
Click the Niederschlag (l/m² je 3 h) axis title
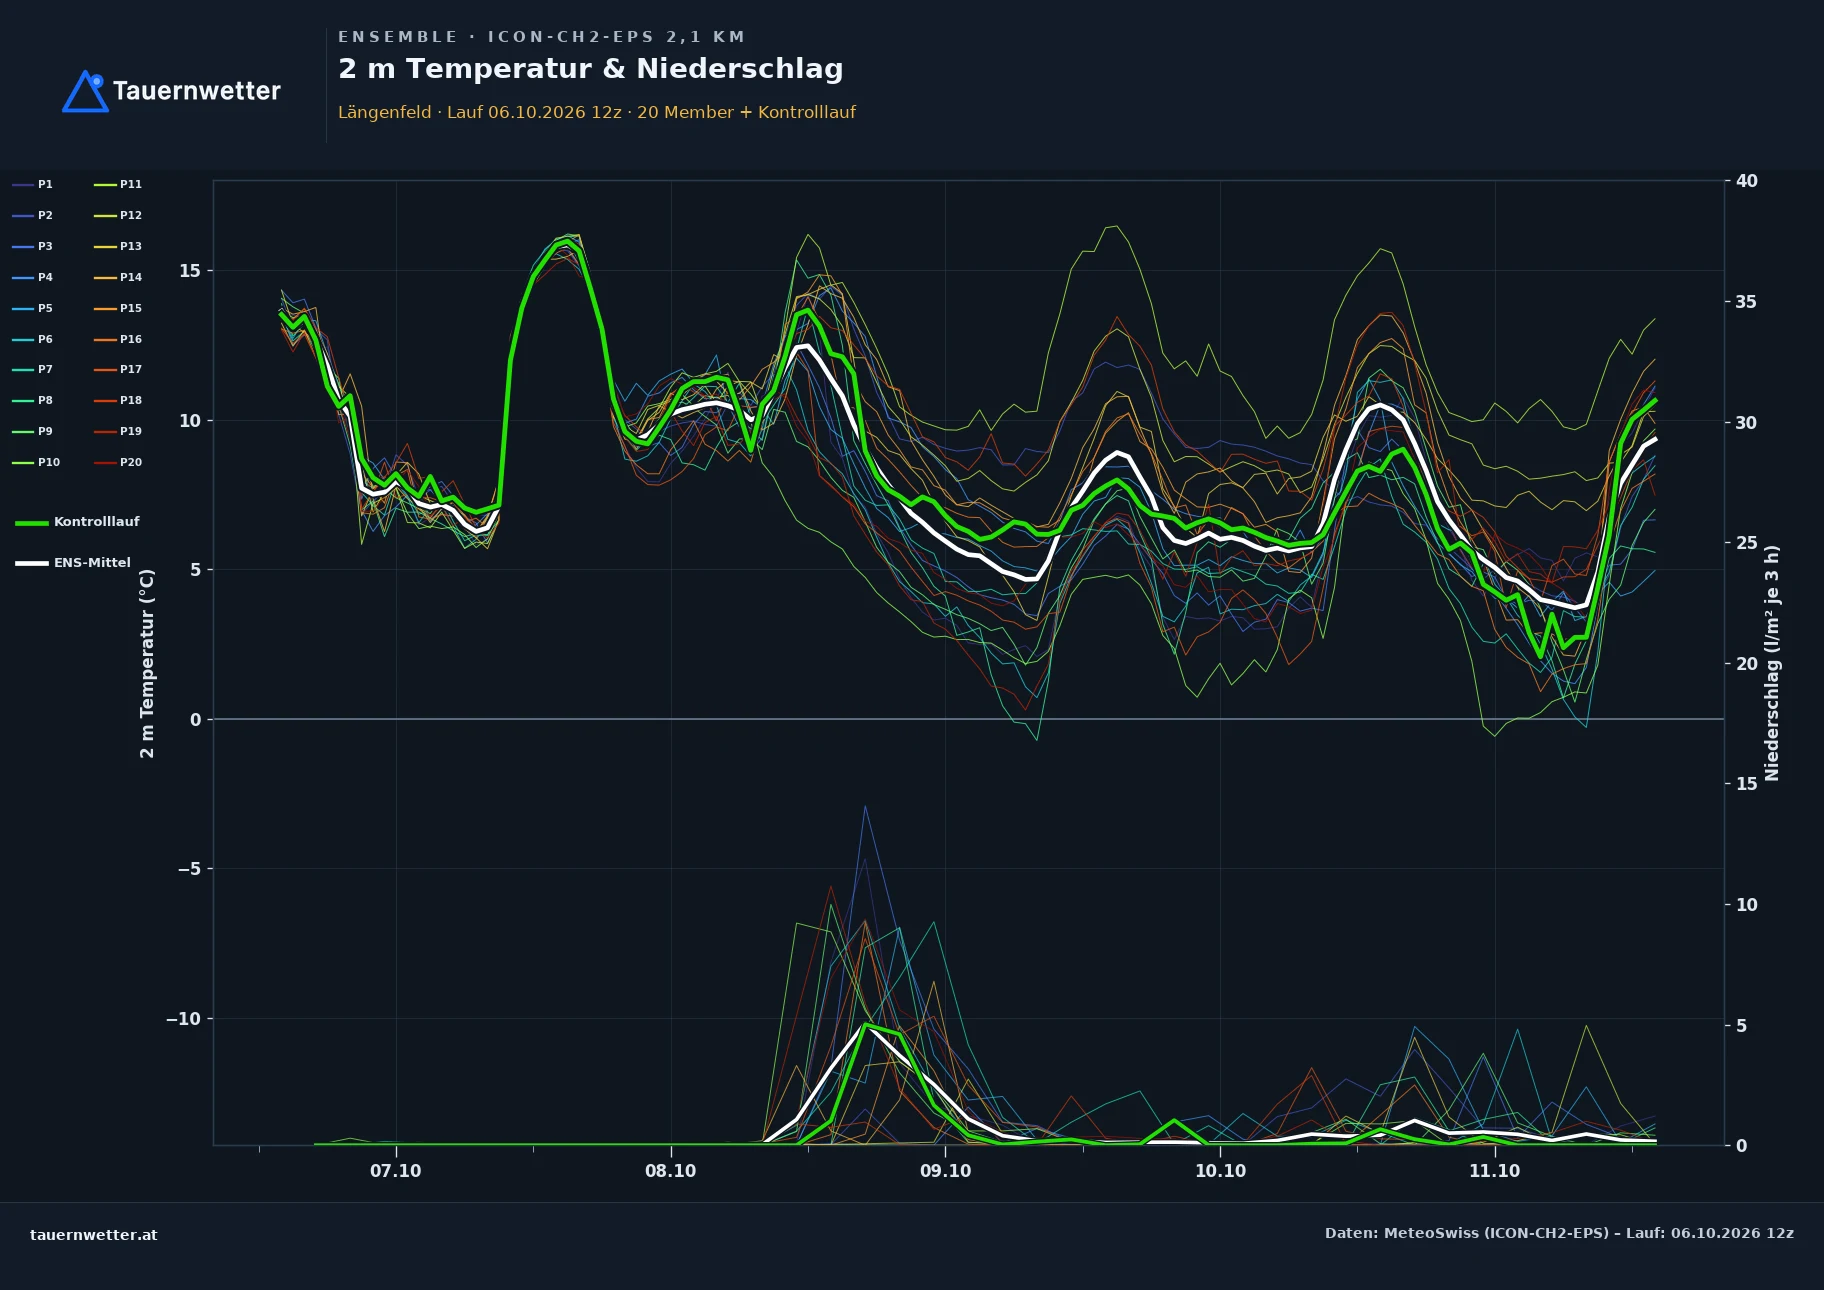(x=1772, y=663)
